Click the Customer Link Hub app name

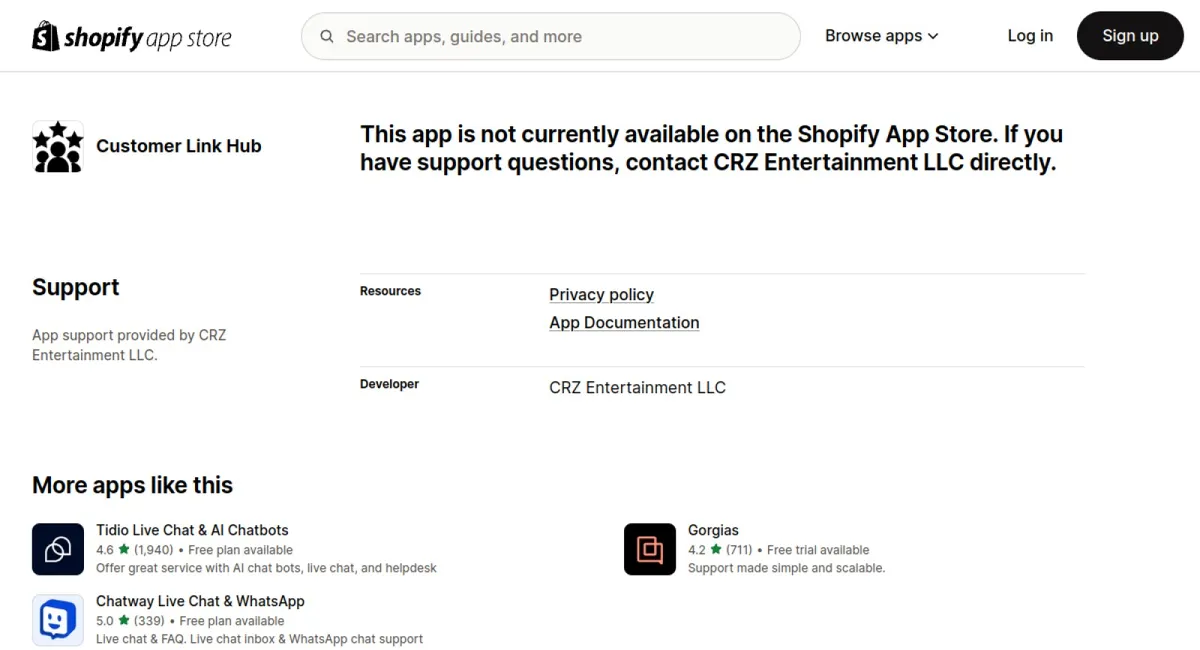pos(179,146)
